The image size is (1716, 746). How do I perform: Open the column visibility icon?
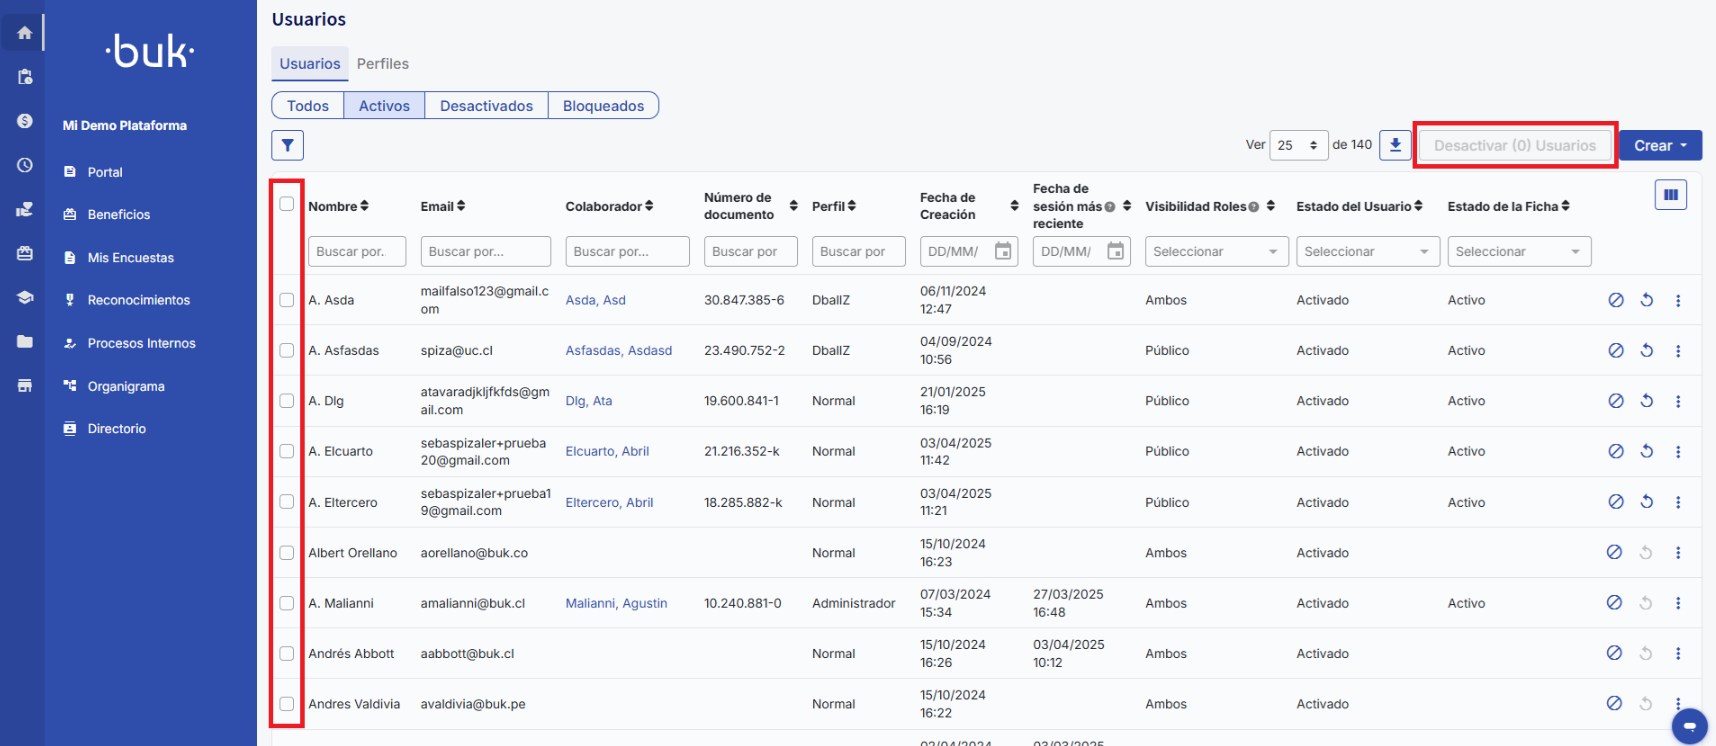(1670, 195)
